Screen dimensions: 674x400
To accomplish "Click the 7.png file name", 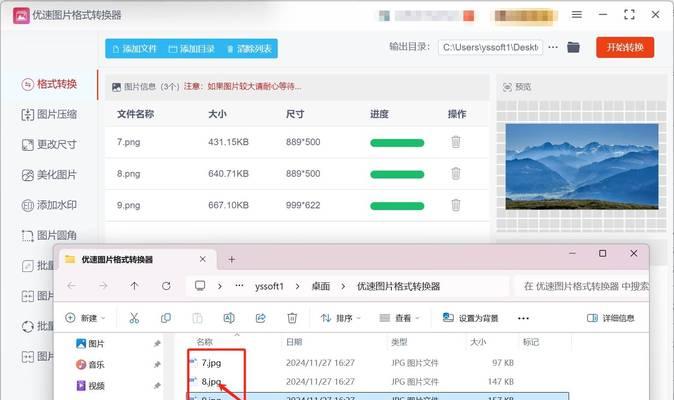I will coord(129,142).
